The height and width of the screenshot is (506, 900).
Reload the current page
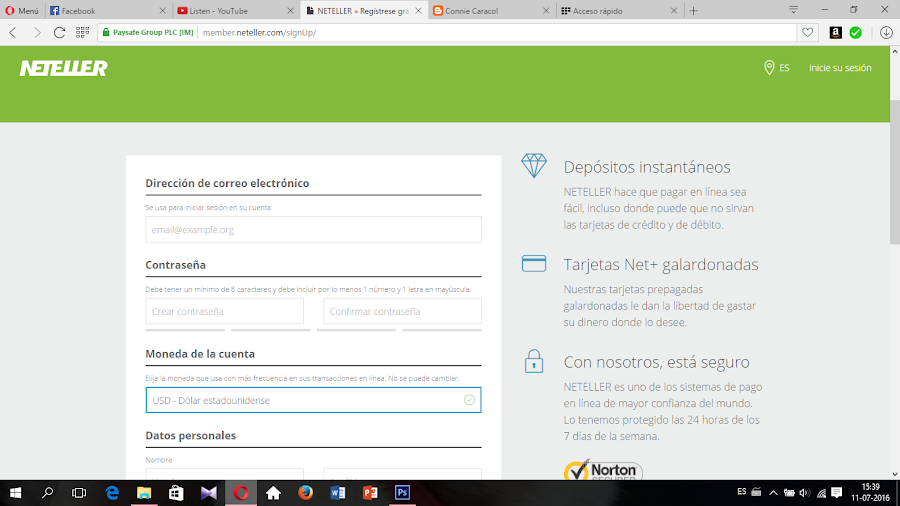point(59,33)
